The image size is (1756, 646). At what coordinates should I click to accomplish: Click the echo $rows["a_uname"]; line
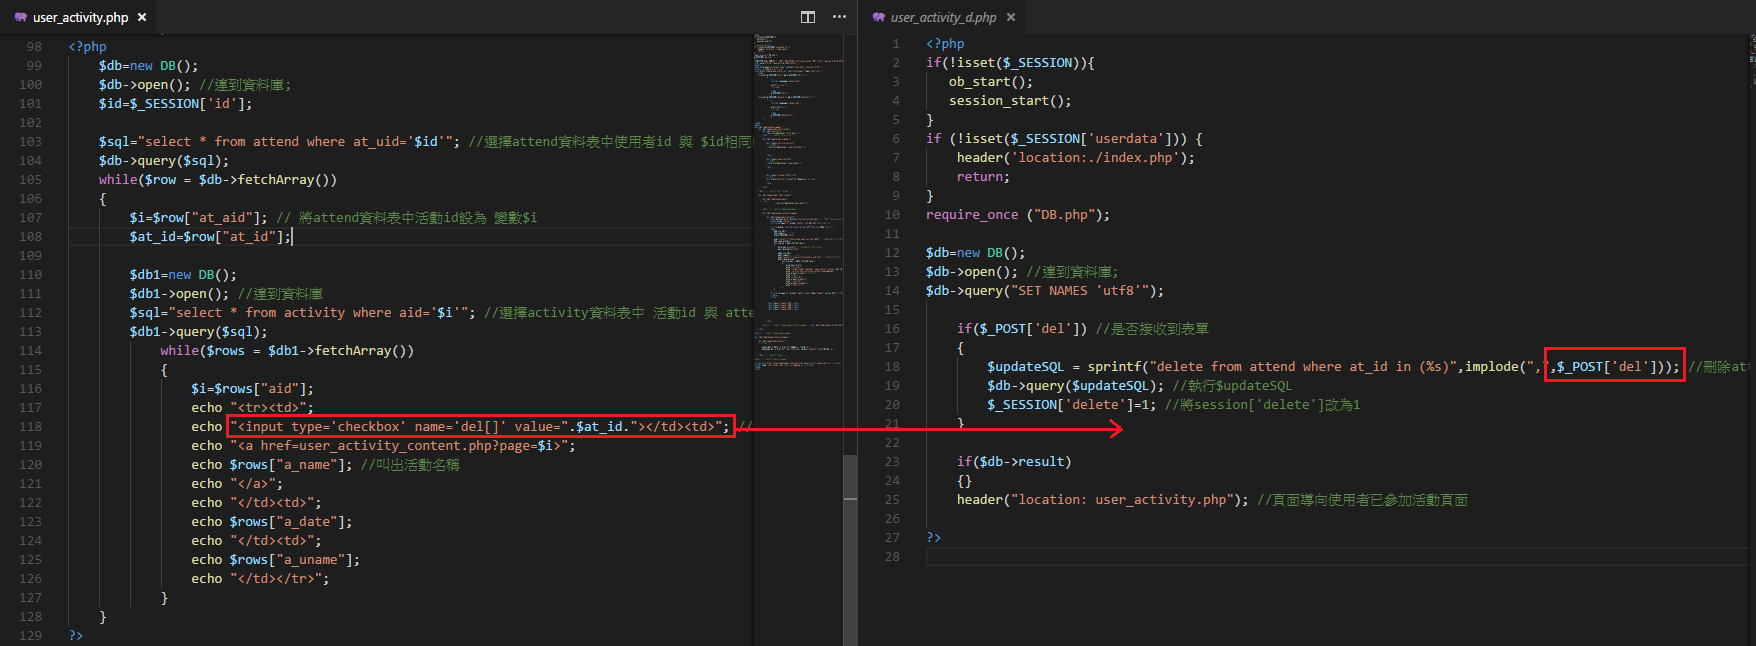click(x=275, y=560)
